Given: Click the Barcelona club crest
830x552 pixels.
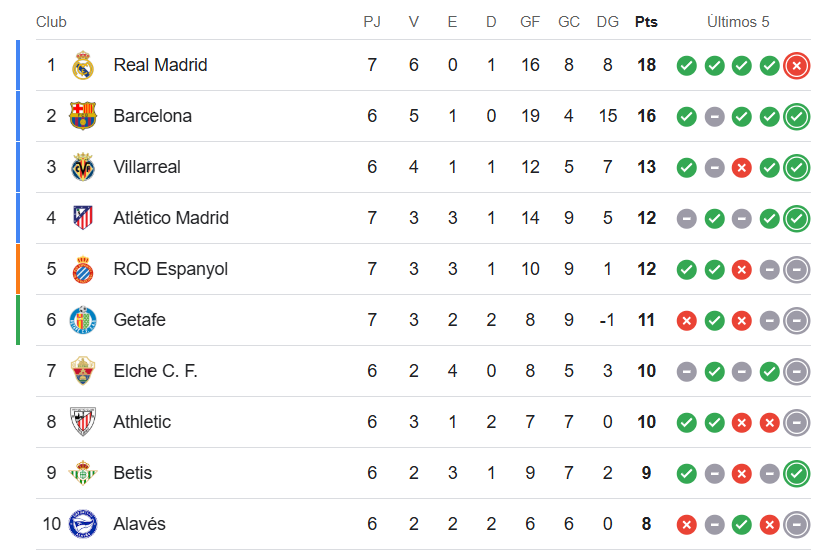Looking at the screenshot, I should tap(83, 116).
